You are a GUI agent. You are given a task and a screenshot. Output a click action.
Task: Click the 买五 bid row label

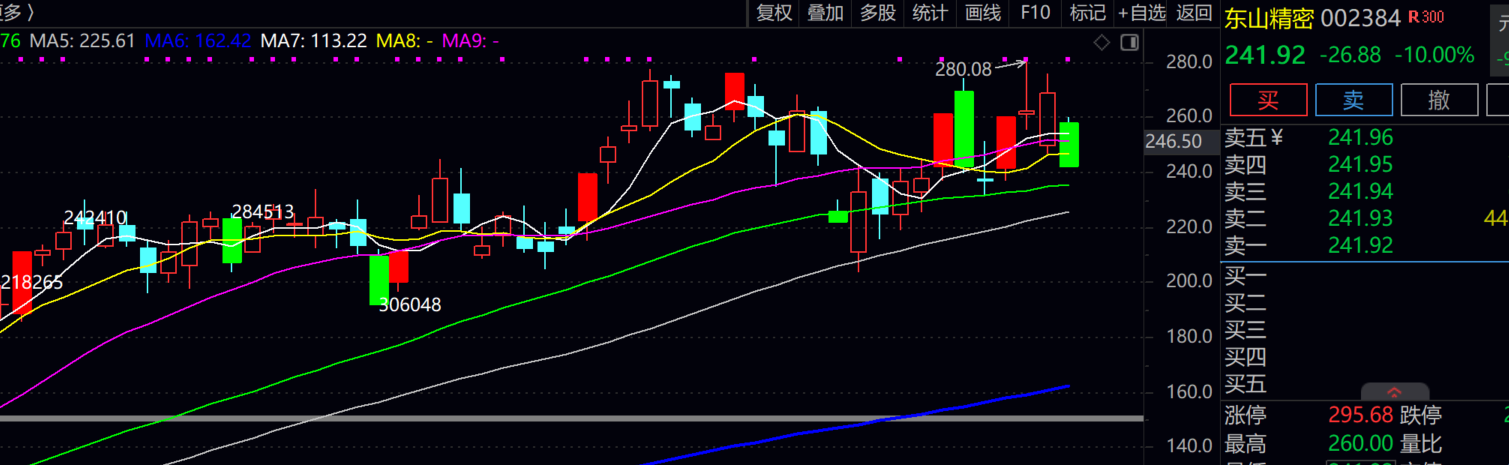[x=1247, y=384]
